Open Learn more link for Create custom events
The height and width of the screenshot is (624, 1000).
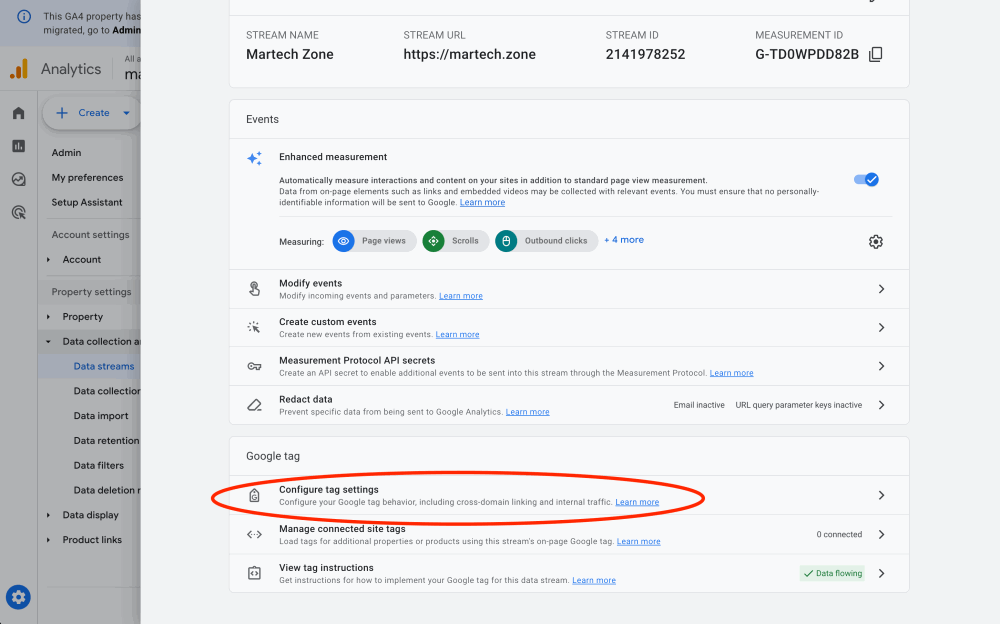point(457,334)
